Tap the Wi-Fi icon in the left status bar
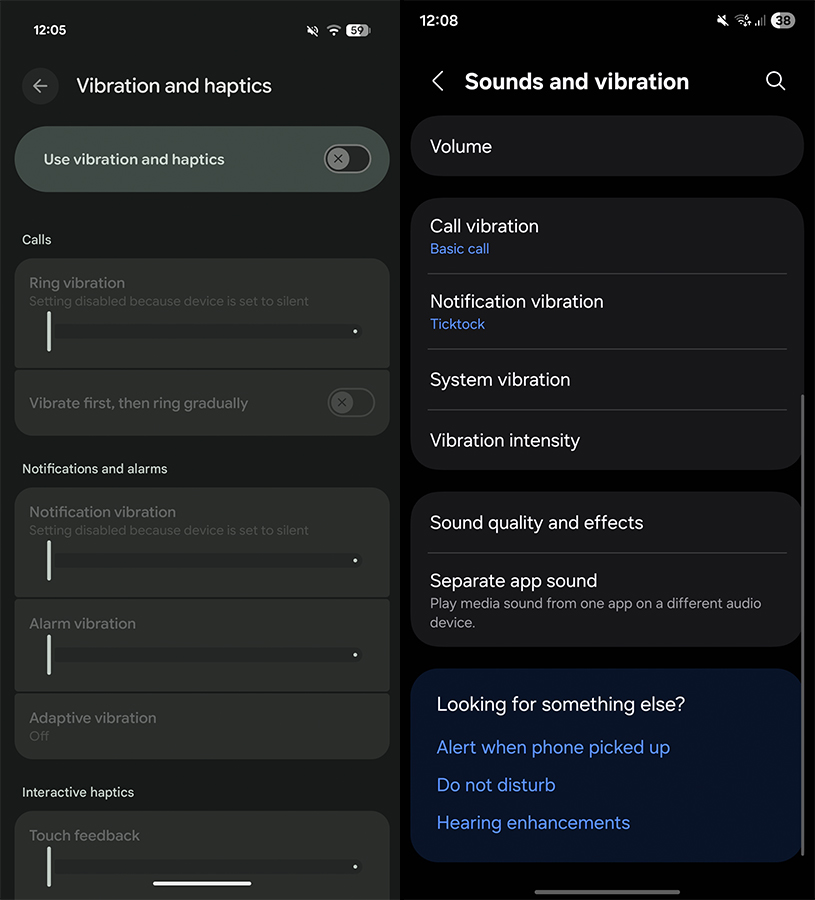Screen dimensions: 815x900 pyautogui.click(x=334, y=30)
